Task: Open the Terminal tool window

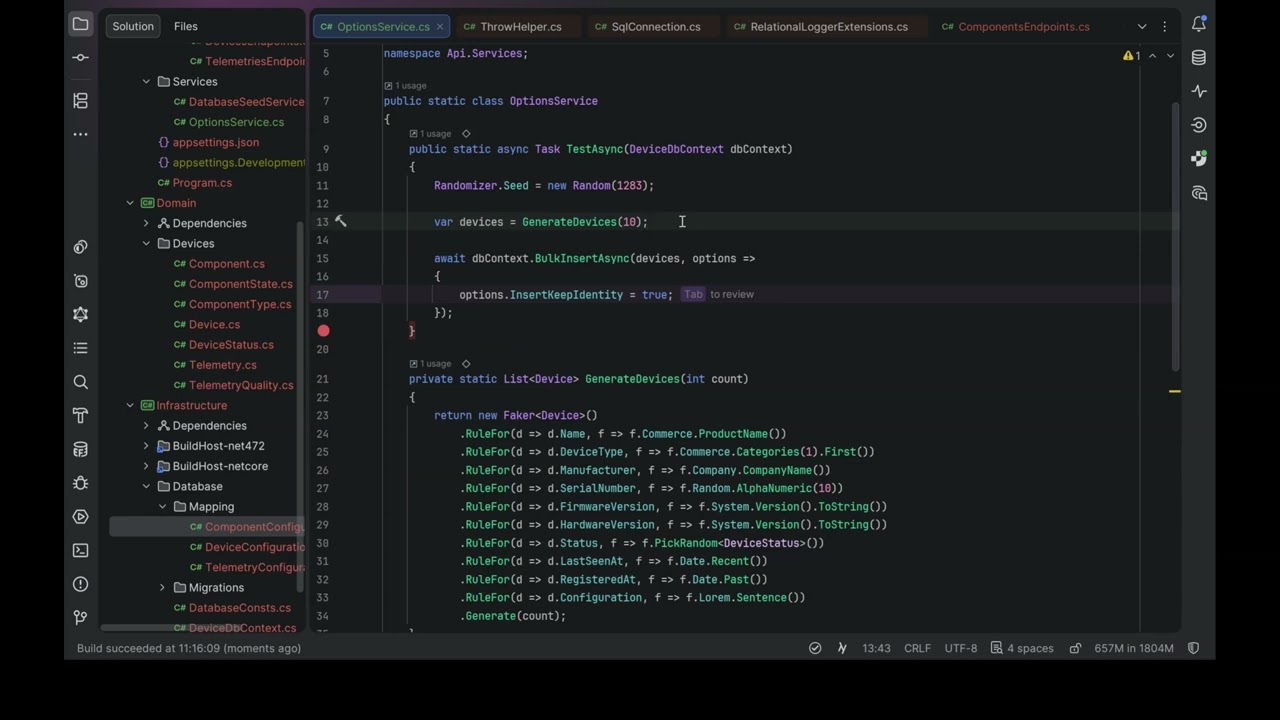Action: point(81,550)
